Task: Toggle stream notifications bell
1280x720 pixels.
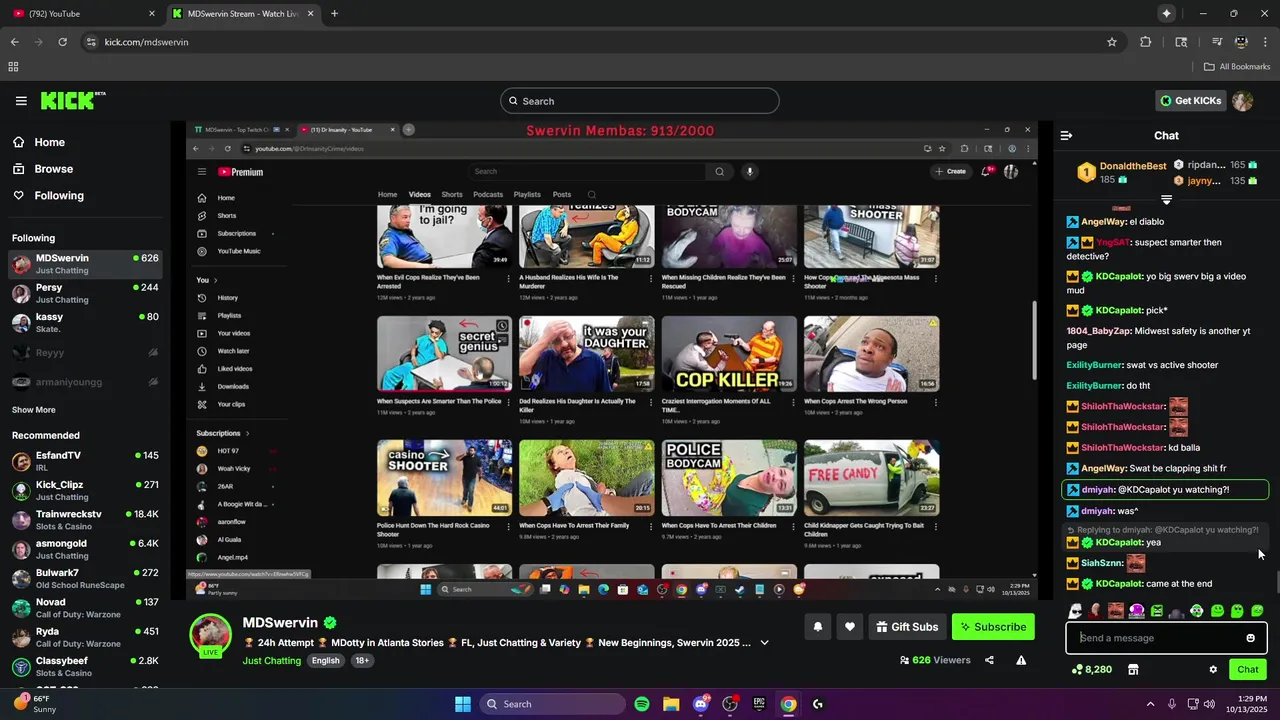Action: (817, 627)
